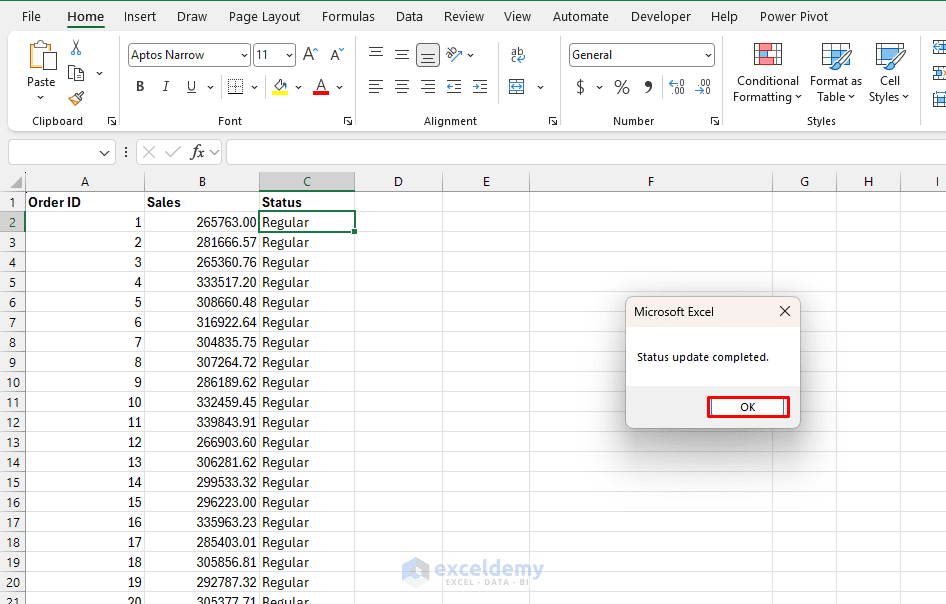
Task: Cut selection with the scissors icon
Action: (x=76, y=47)
